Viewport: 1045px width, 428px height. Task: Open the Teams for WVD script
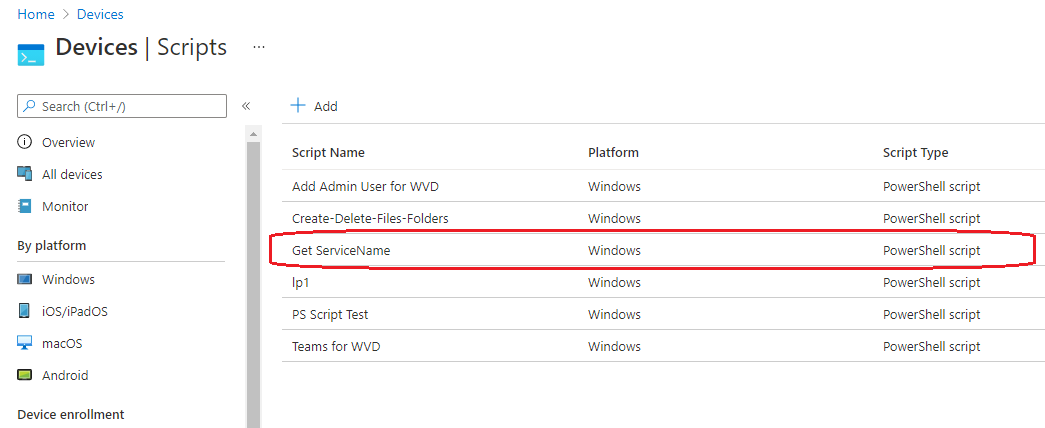(337, 347)
